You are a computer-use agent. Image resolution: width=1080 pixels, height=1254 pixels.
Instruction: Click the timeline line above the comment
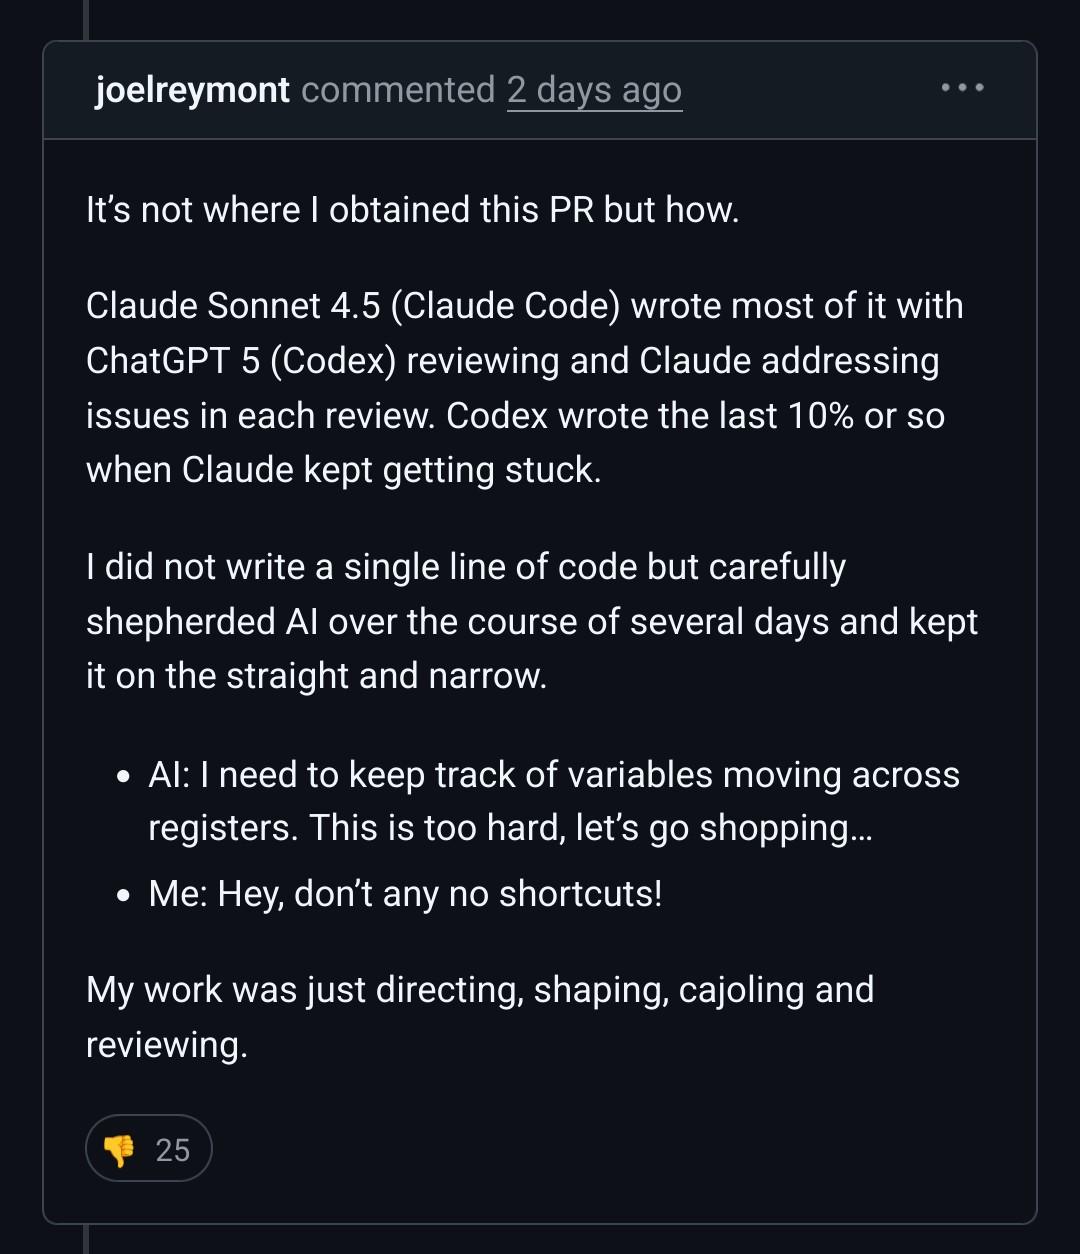pyautogui.click(x=86, y=18)
